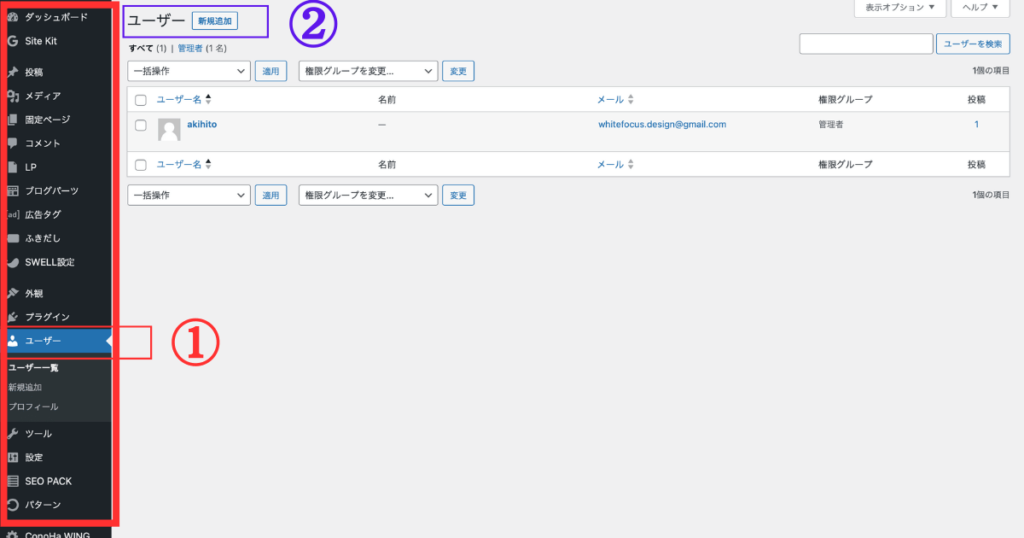The image size is (1024, 538).
Task: Sort by ユーザー名 arrows in the table header
Action: [x=208, y=99]
